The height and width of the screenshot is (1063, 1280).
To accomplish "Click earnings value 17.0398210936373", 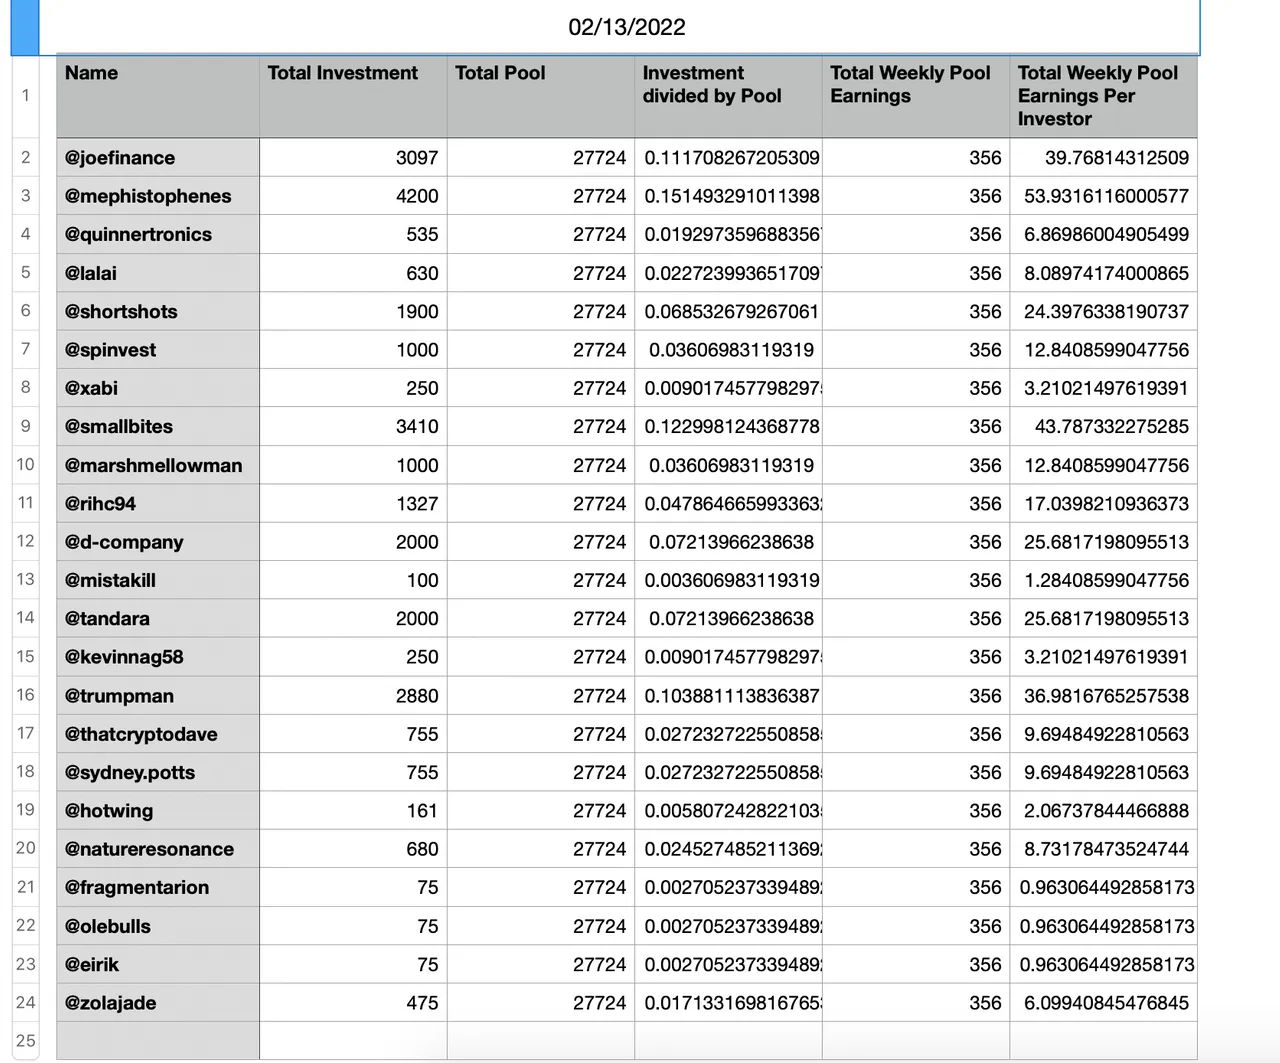I will pyautogui.click(x=1103, y=503).
